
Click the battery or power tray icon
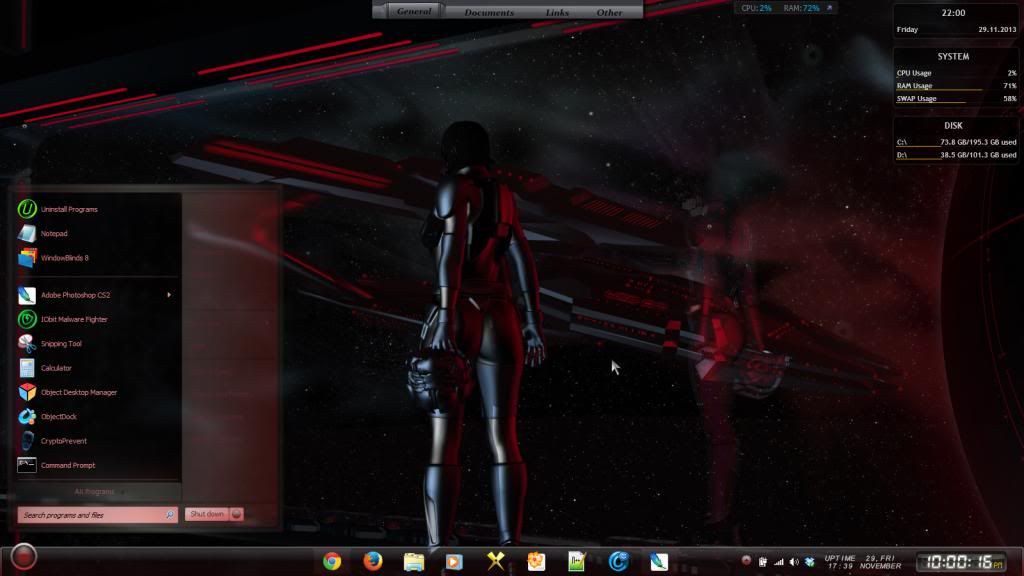[x=763, y=562]
